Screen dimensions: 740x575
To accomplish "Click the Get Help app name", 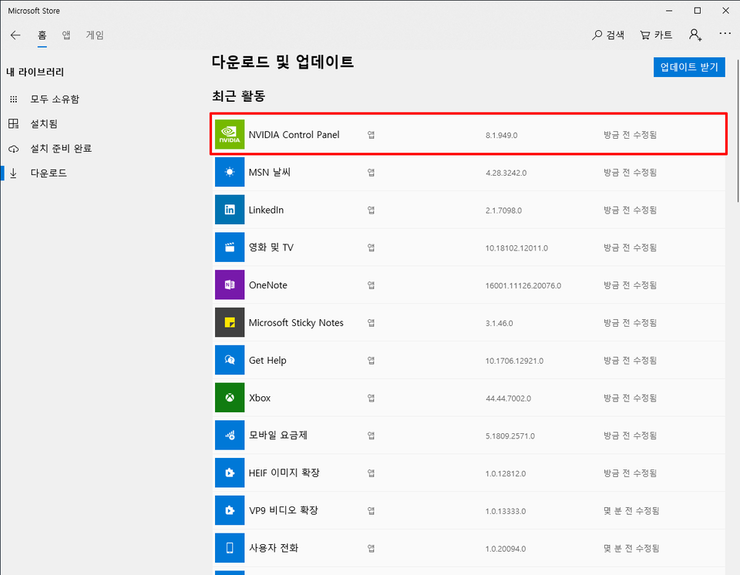I will (268, 360).
